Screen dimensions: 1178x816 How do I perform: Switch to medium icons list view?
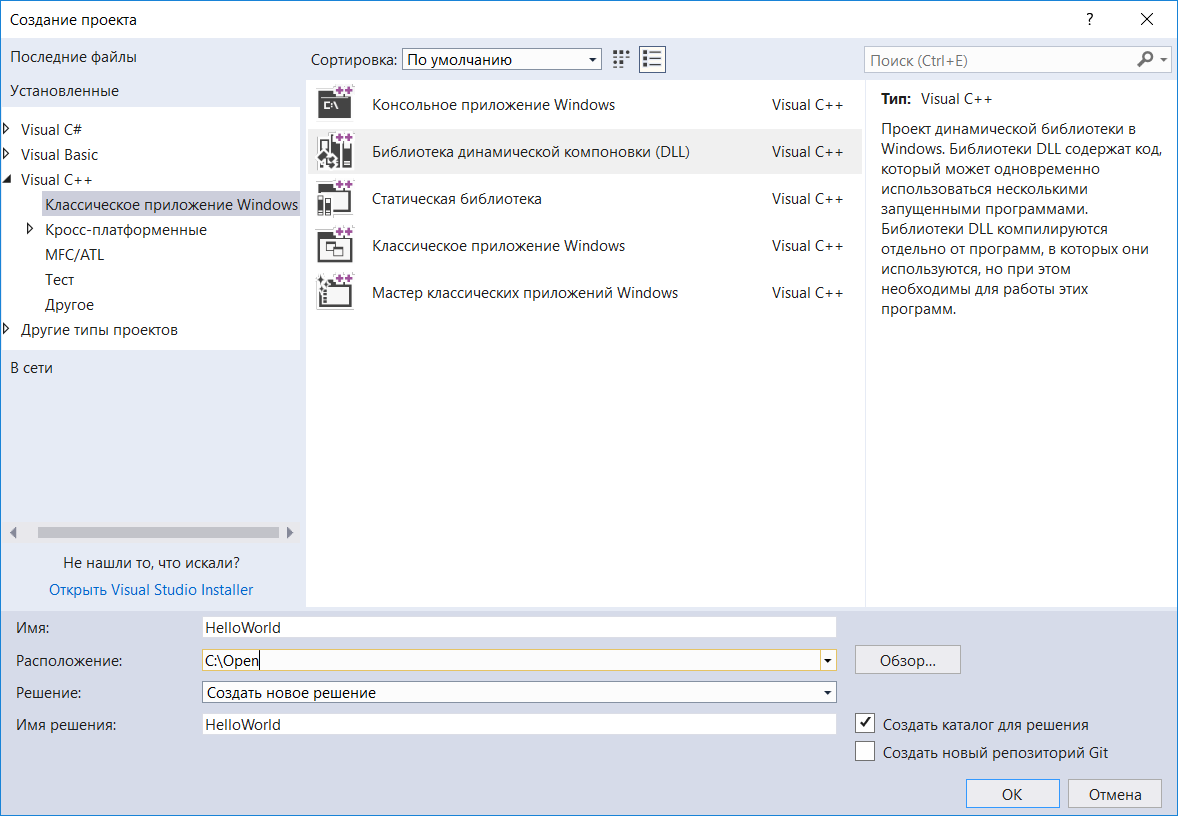(x=652, y=59)
